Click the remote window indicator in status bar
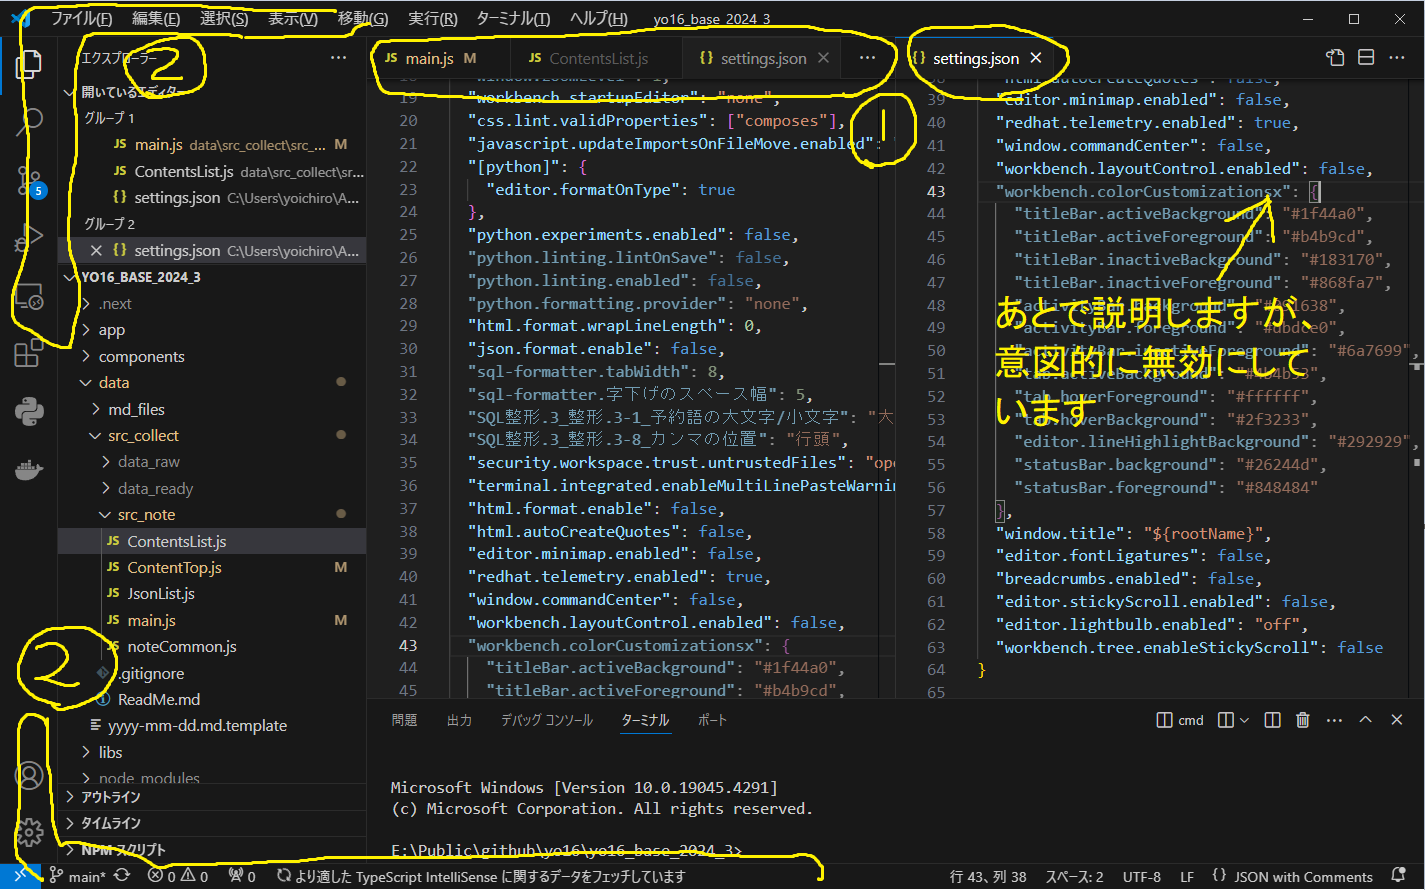 pos(20,877)
